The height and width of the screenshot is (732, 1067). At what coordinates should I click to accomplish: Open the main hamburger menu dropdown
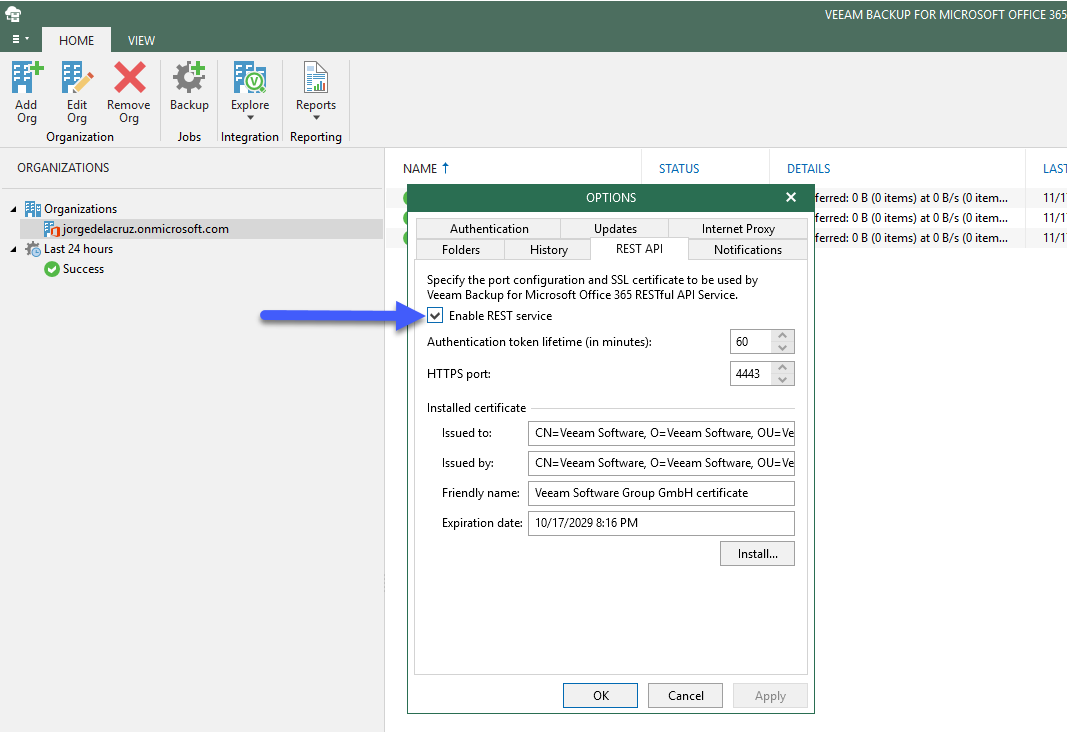(x=20, y=39)
